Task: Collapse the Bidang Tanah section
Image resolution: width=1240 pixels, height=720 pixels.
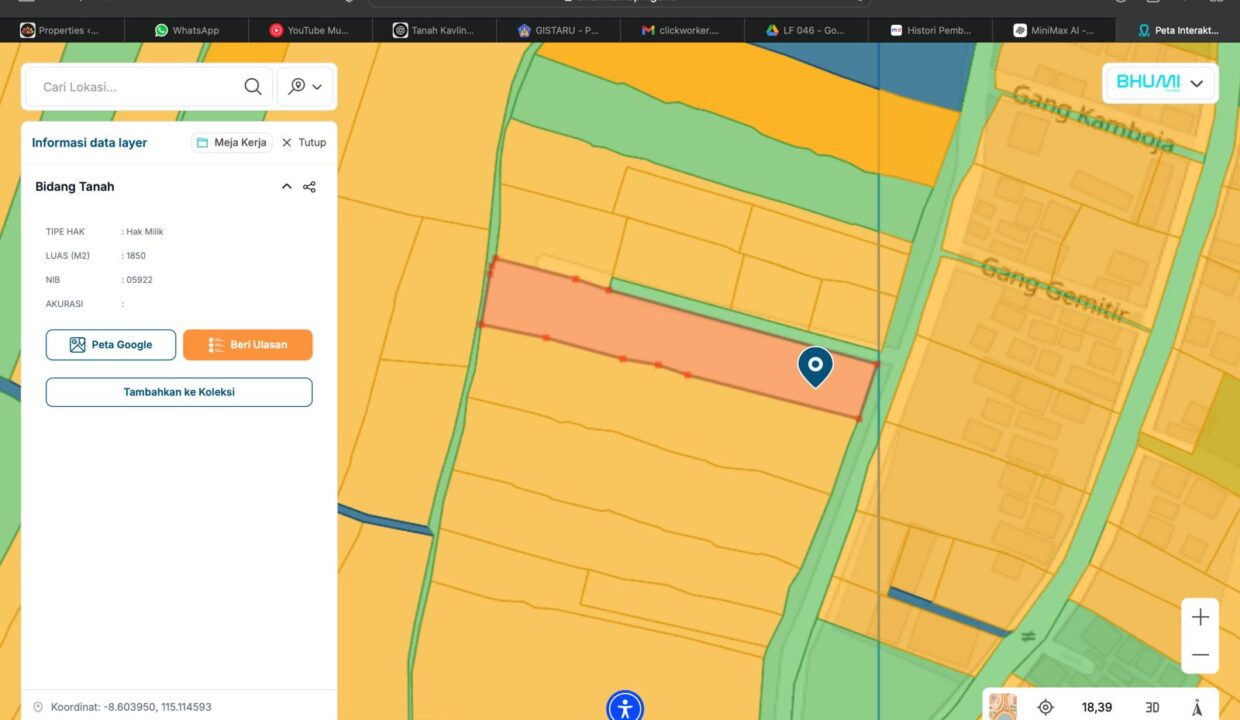Action: 287,187
